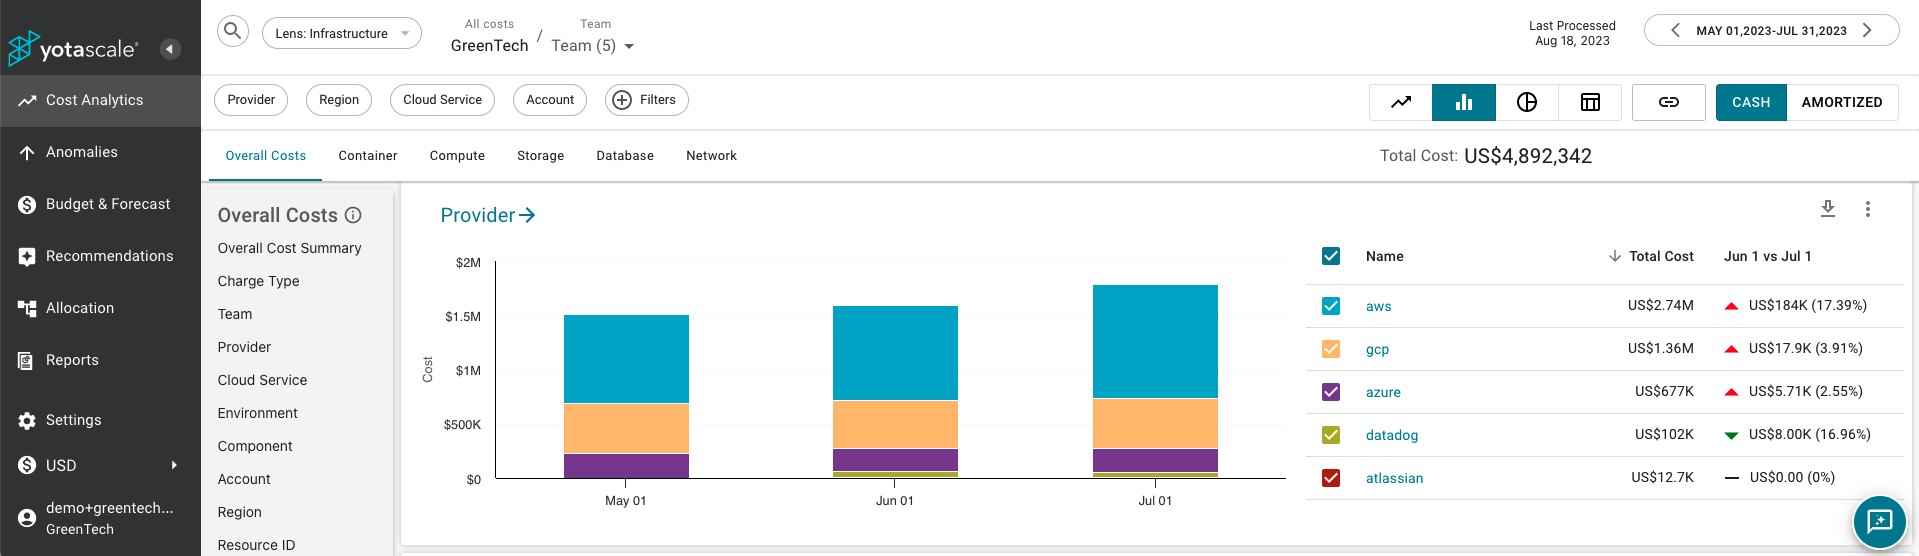Open the datadog provider link
This screenshot has height=556, width=1919.
(x=1392, y=436)
